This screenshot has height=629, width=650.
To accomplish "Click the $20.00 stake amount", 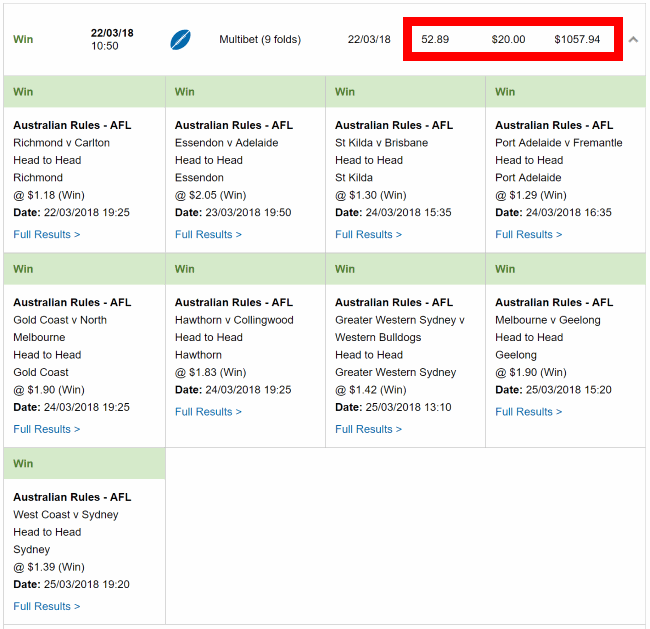I will click(508, 39).
